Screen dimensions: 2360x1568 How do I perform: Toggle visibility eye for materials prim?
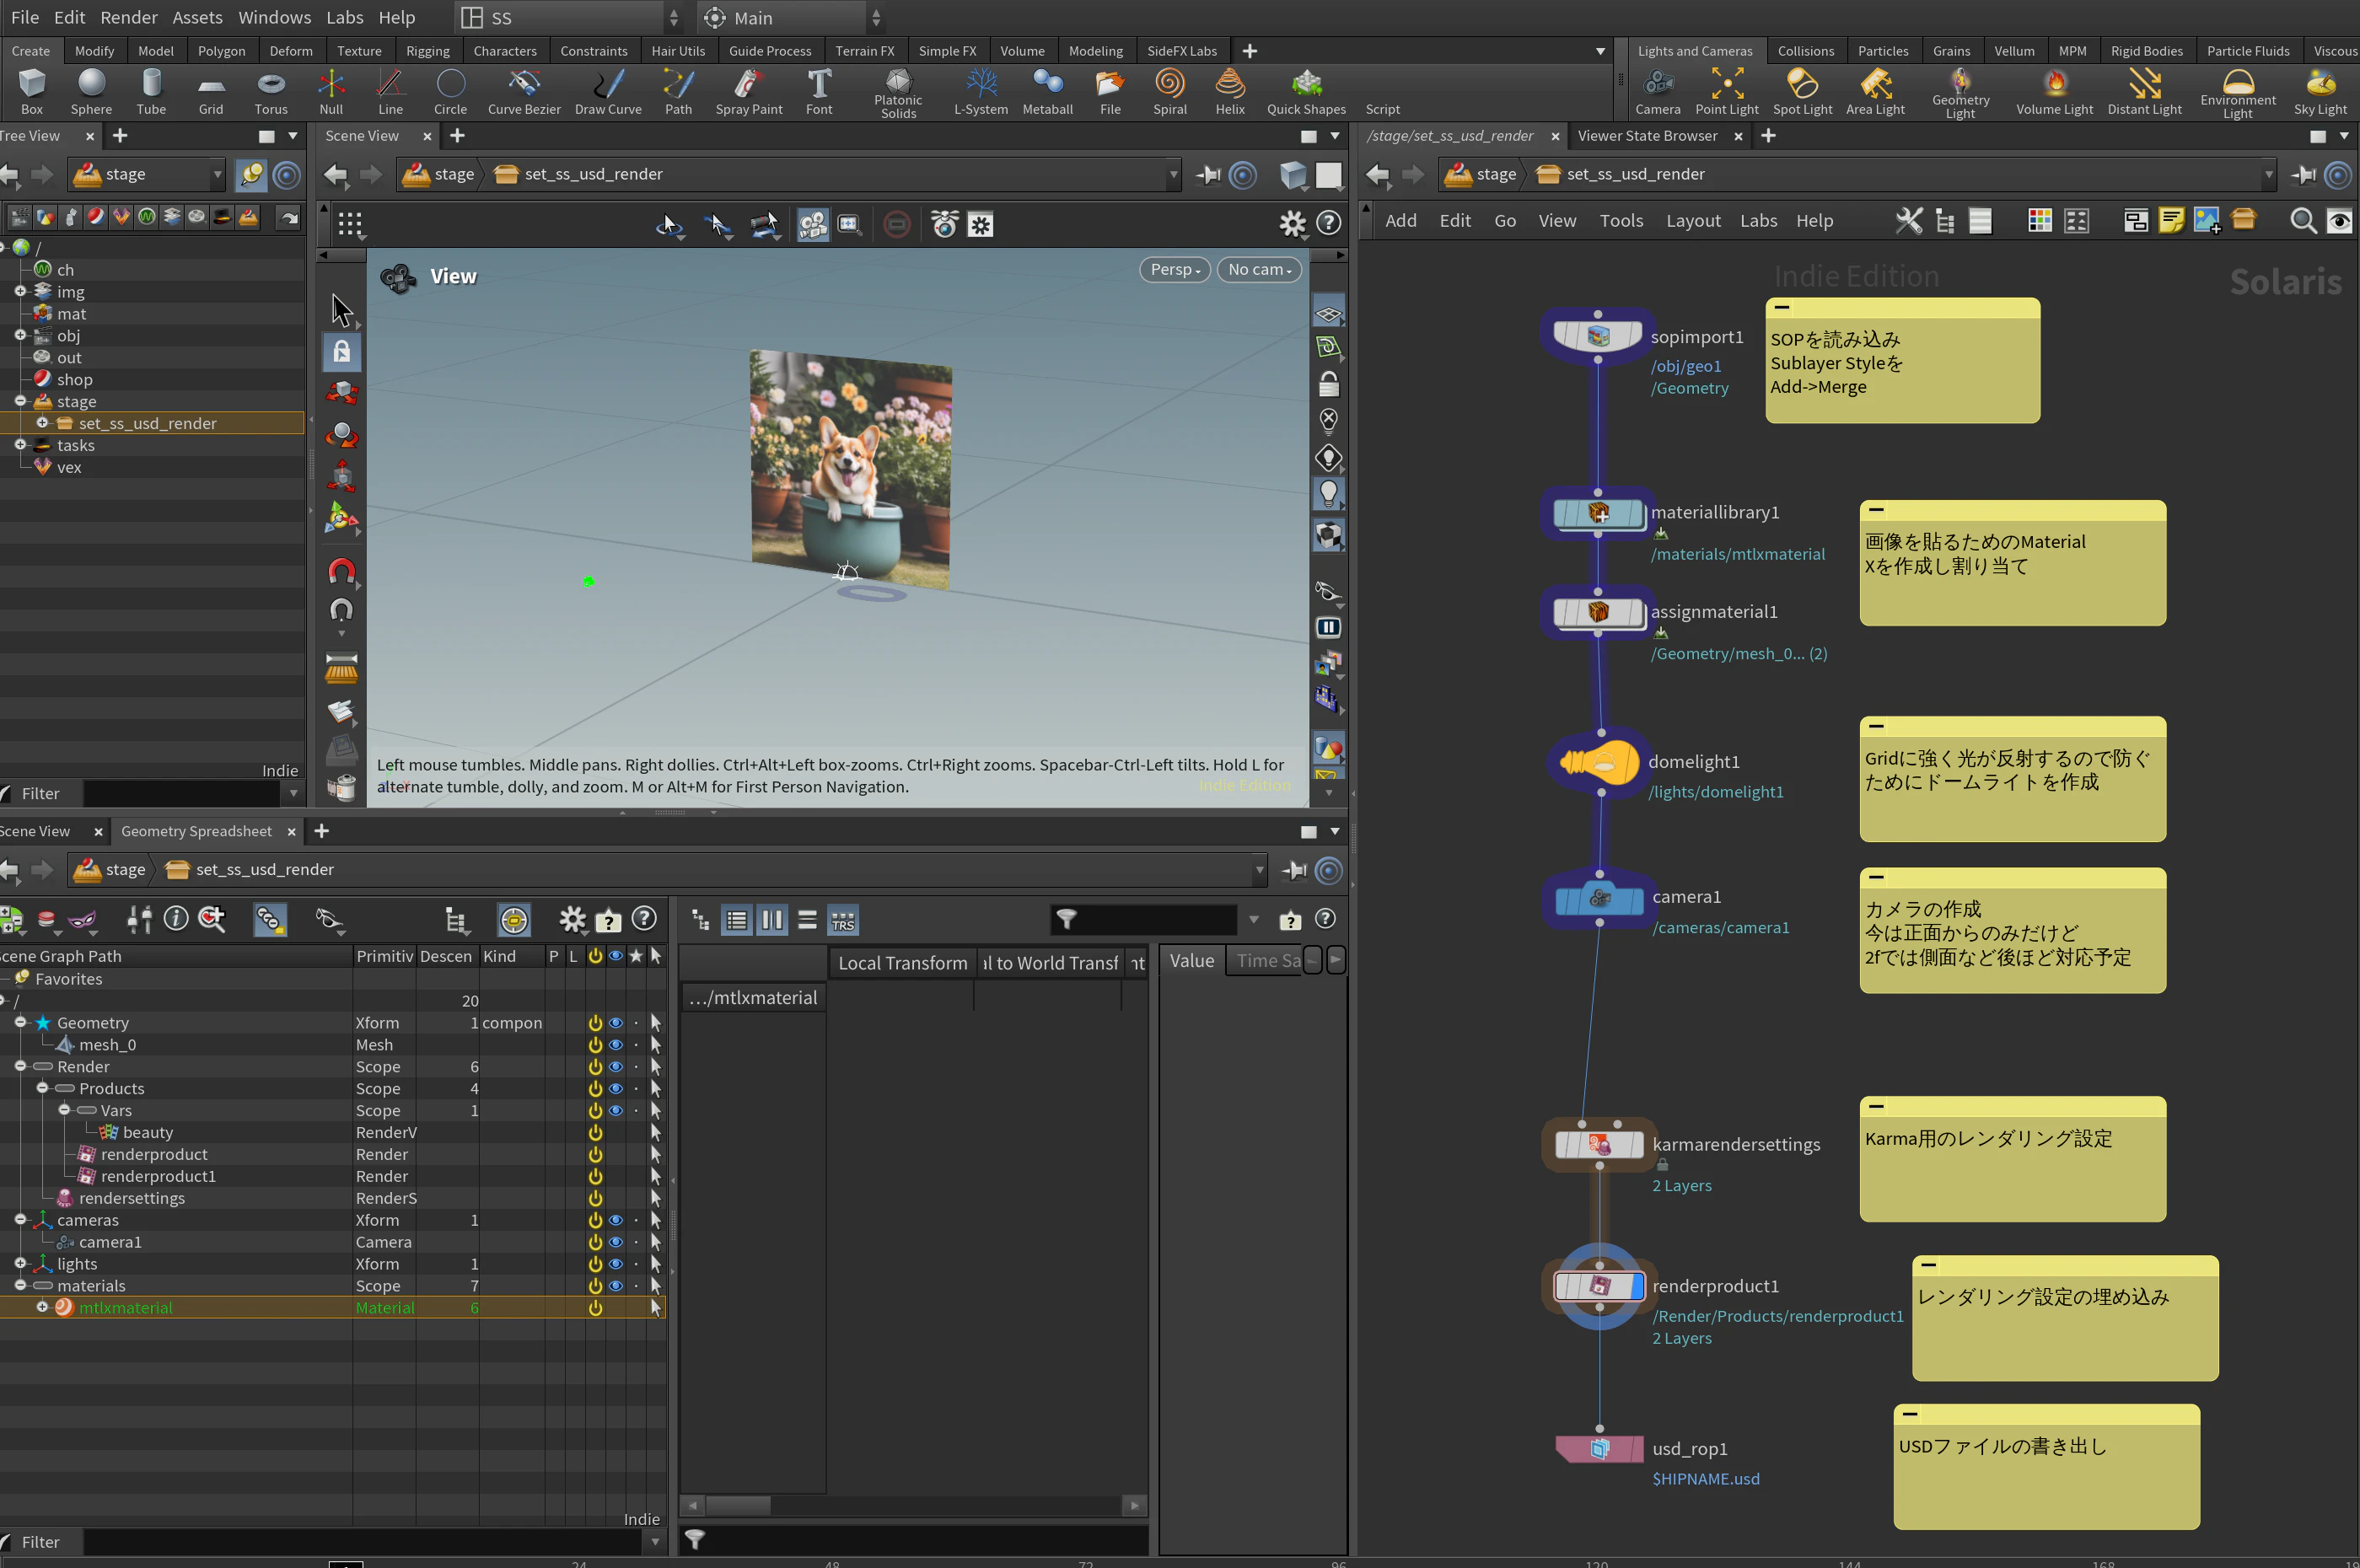pyautogui.click(x=616, y=1286)
